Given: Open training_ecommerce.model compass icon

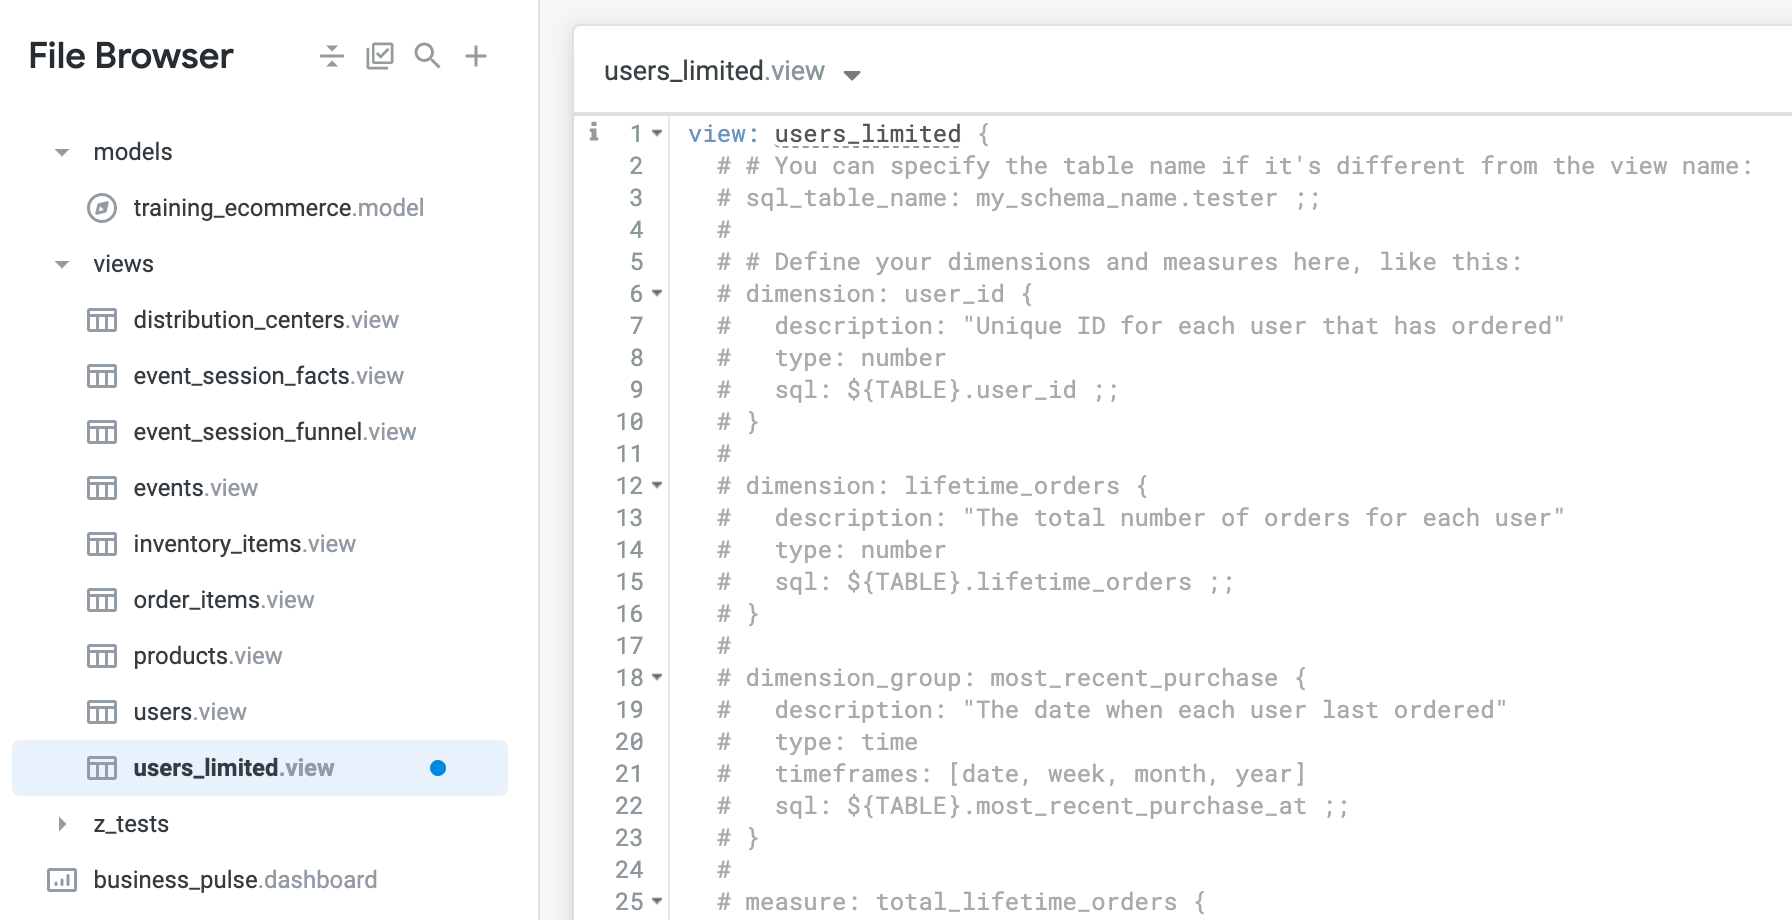Looking at the screenshot, I should point(102,208).
